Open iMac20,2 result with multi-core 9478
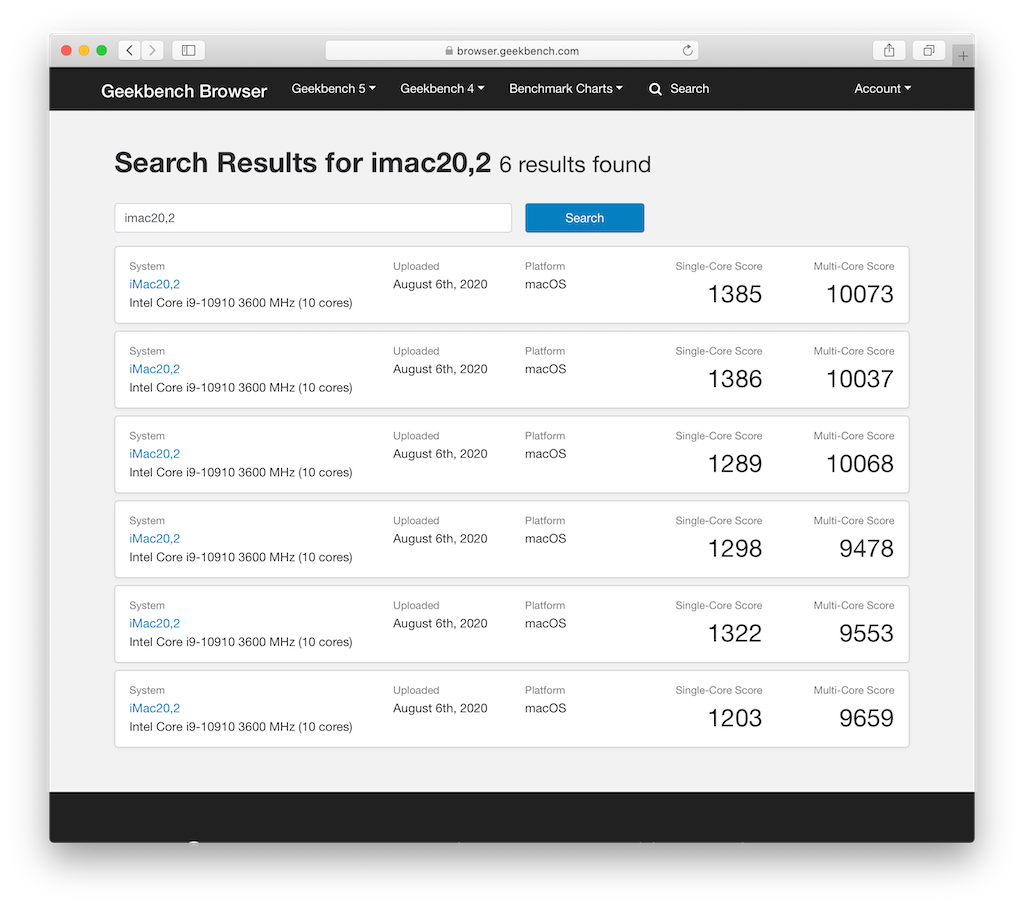The height and width of the screenshot is (908, 1024). [154, 539]
